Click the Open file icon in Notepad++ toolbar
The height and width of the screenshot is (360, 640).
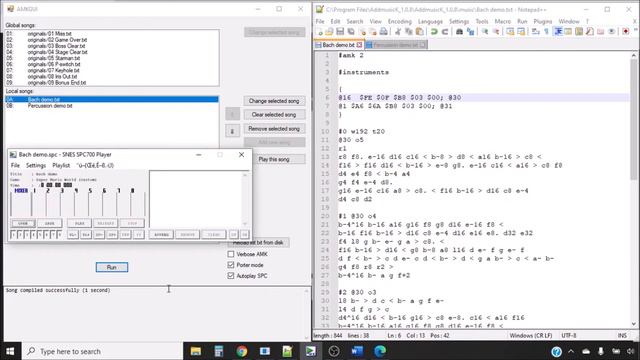click(329, 32)
